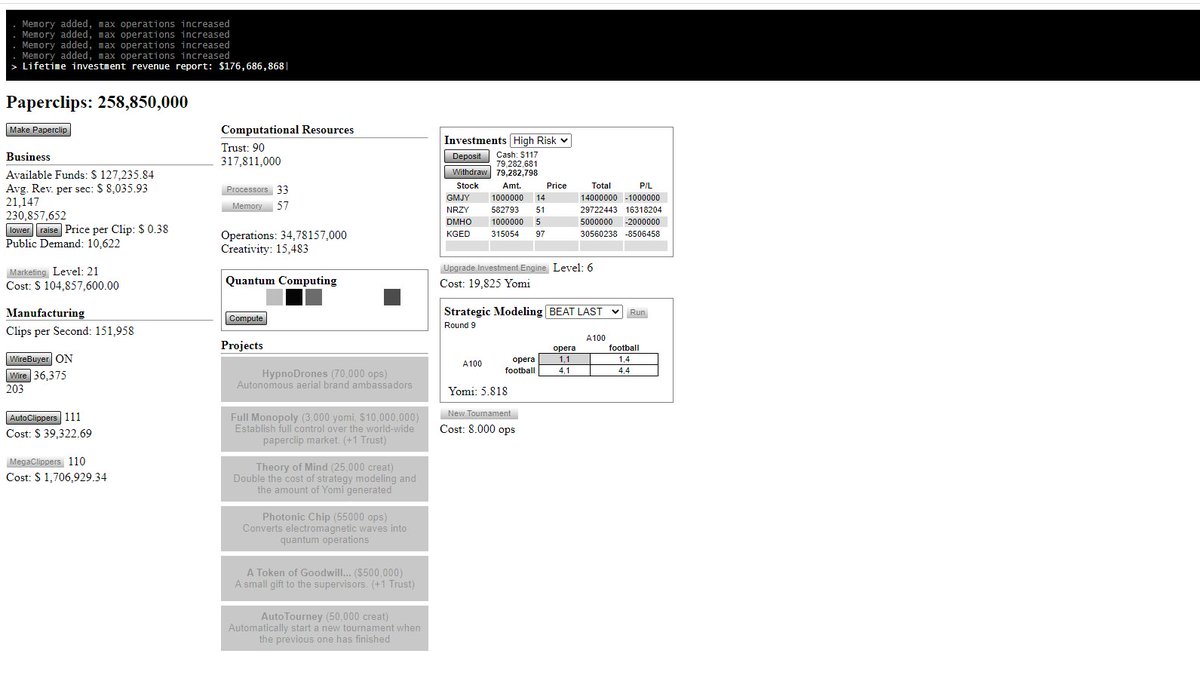Image resolution: width=1200 pixels, height=675 pixels.
Task: Click the isolated dark gray quantum chip
Action: pos(392,297)
